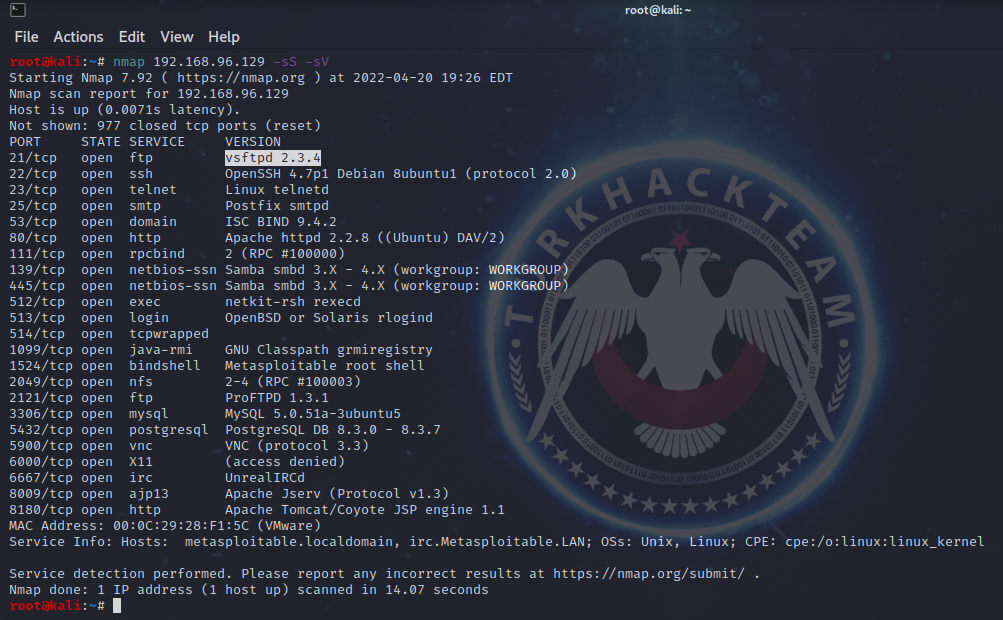Click the 1524/tcp bindshell port entry
Image resolution: width=1003 pixels, height=620 pixels.
point(40,366)
